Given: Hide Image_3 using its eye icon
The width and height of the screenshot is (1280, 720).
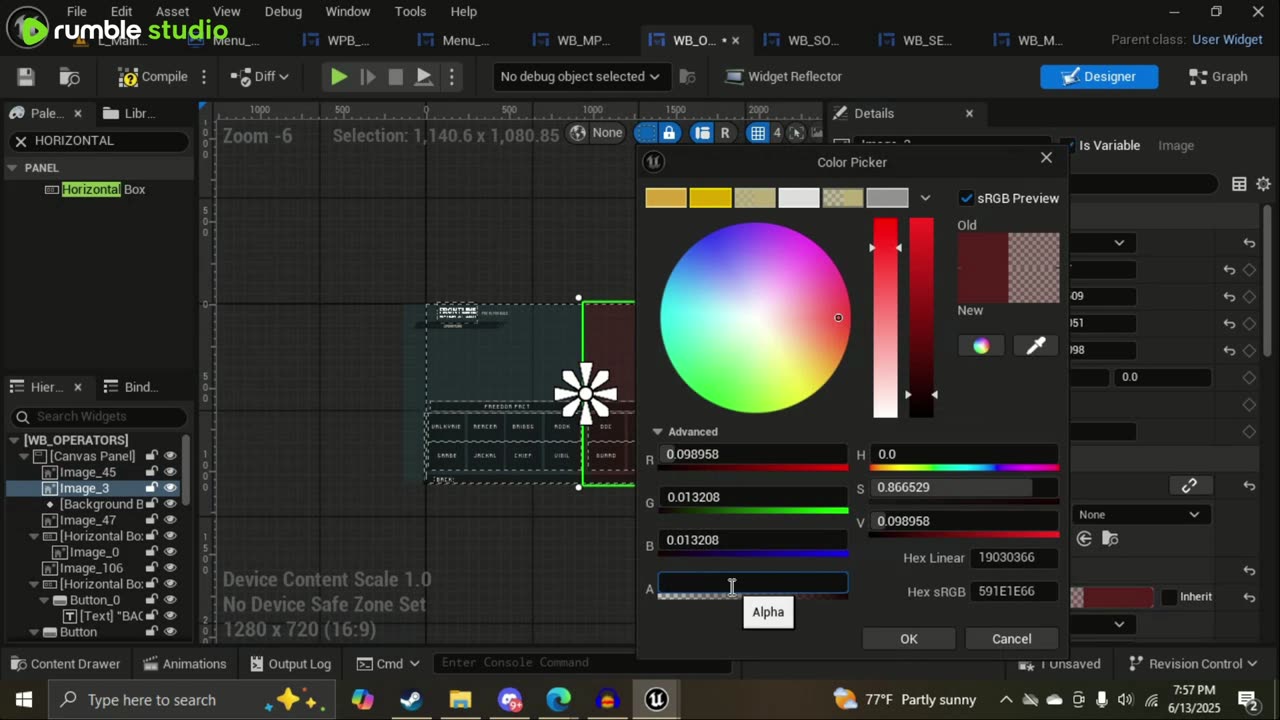Looking at the screenshot, I should pos(170,488).
